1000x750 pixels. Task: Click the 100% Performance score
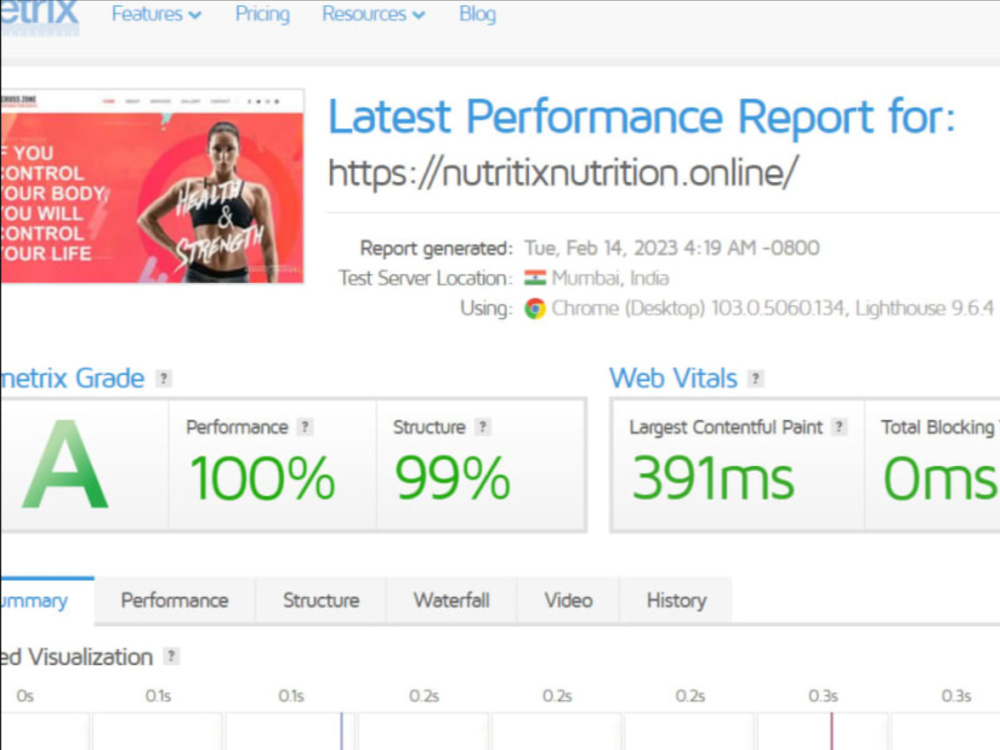[x=262, y=478]
